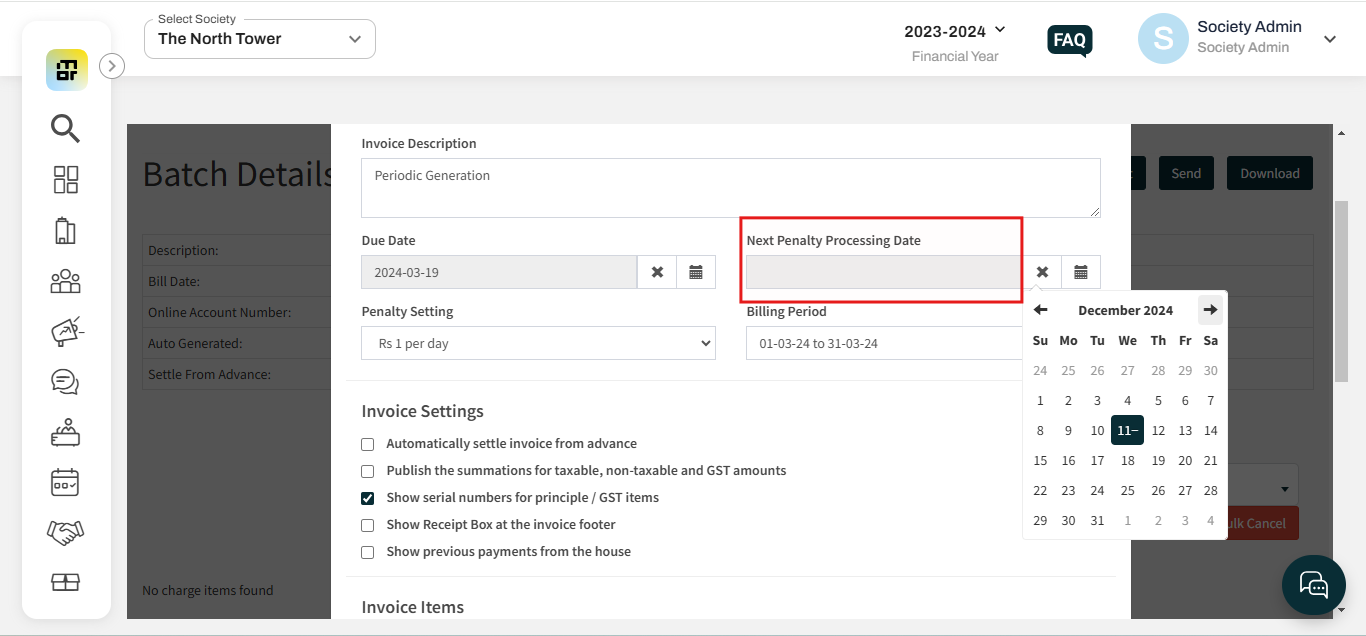Image resolution: width=1366 pixels, height=636 pixels.
Task: Uncheck show serial numbers for GST items
Action: [368, 497]
